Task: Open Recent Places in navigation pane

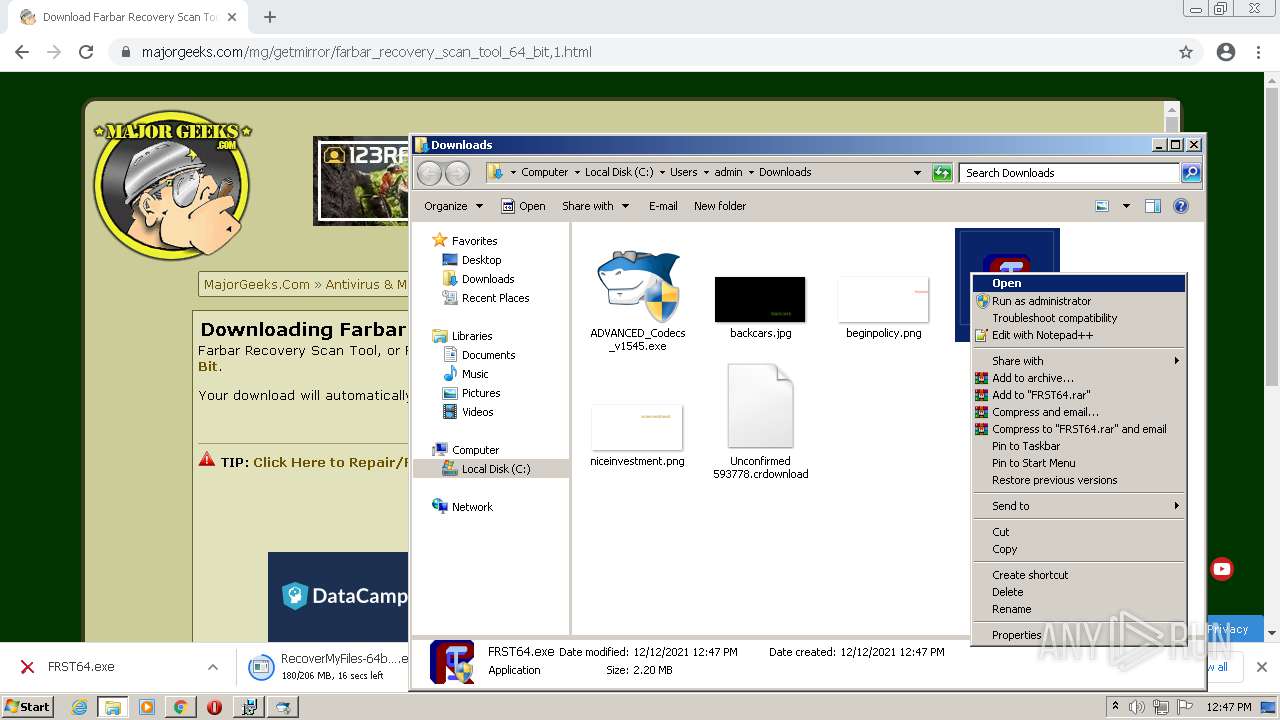Action: (x=495, y=298)
